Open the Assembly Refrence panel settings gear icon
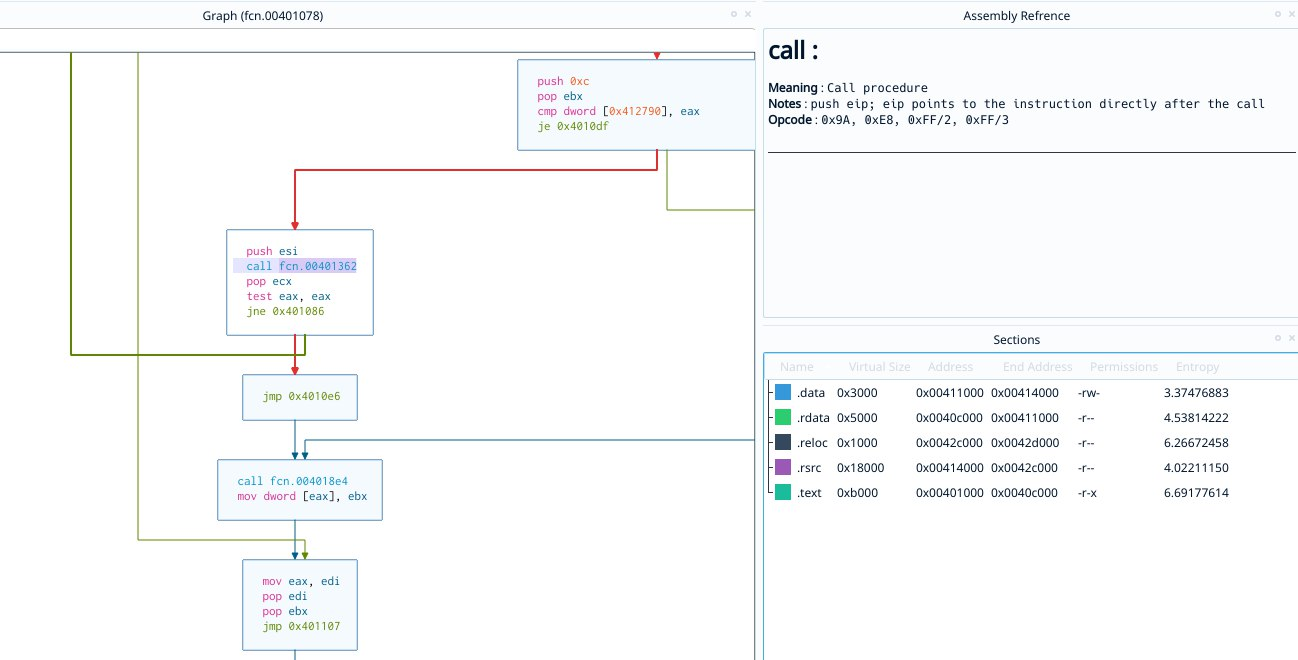This screenshot has width=1298, height=660. [1277, 14]
